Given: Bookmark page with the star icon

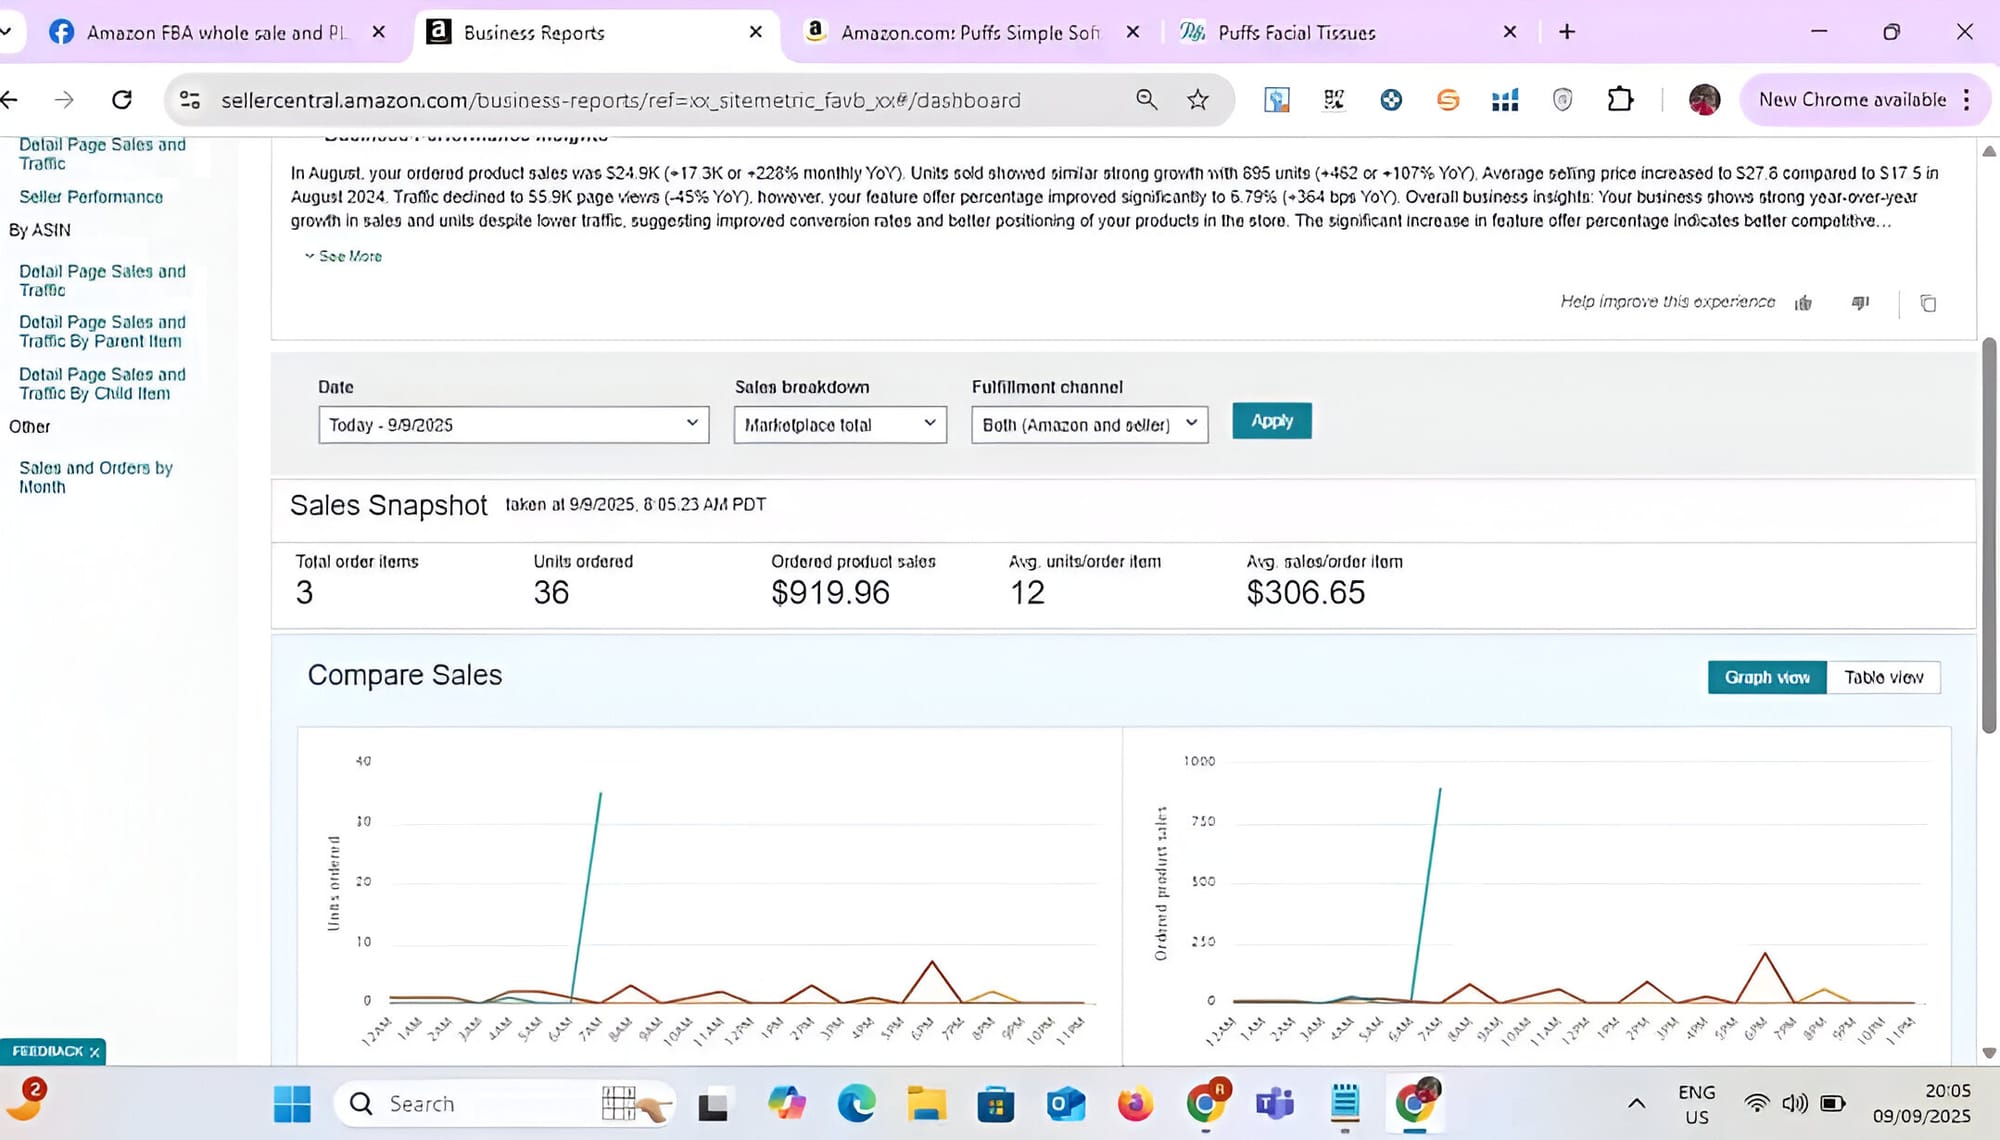Looking at the screenshot, I should [x=1198, y=99].
